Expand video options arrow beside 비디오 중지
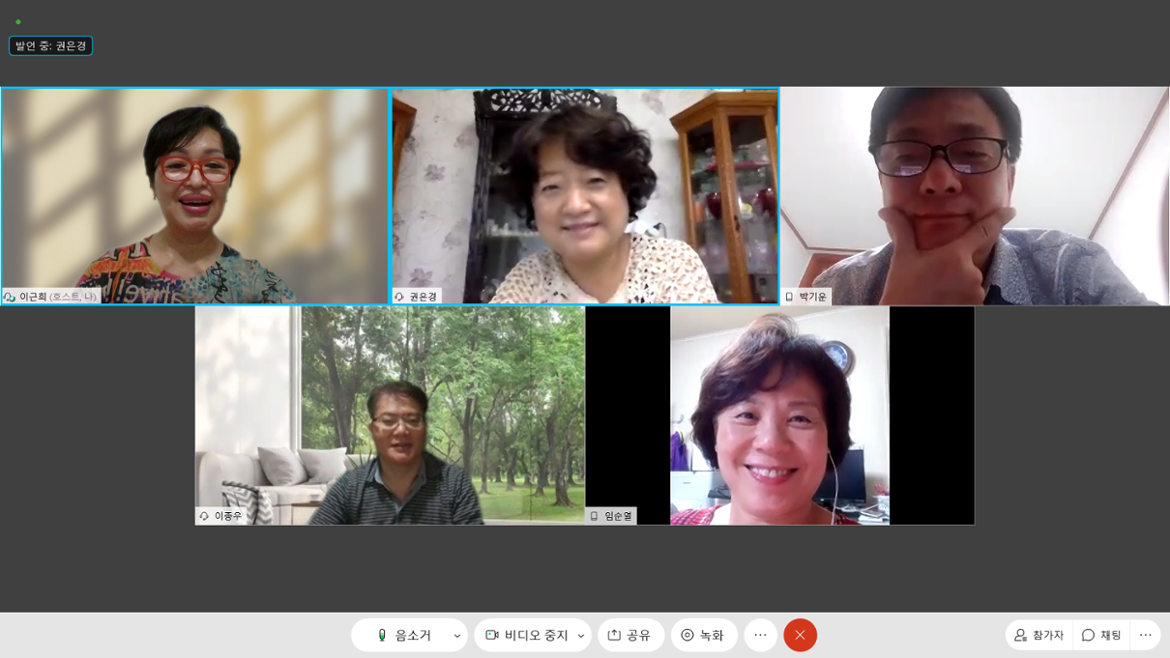The height and width of the screenshot is (658, 1170). pos(580,636)
